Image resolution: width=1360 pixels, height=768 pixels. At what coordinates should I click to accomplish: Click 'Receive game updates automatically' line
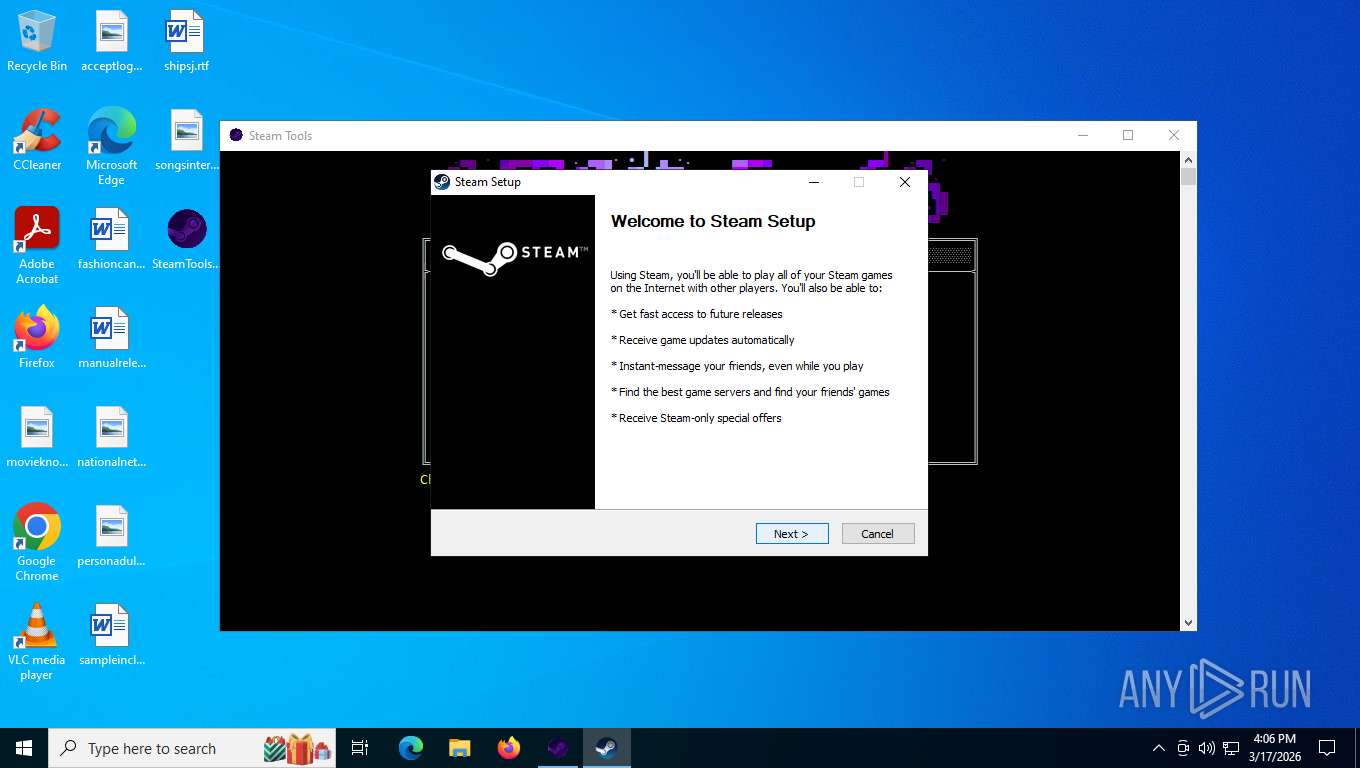tap(703, 340)
